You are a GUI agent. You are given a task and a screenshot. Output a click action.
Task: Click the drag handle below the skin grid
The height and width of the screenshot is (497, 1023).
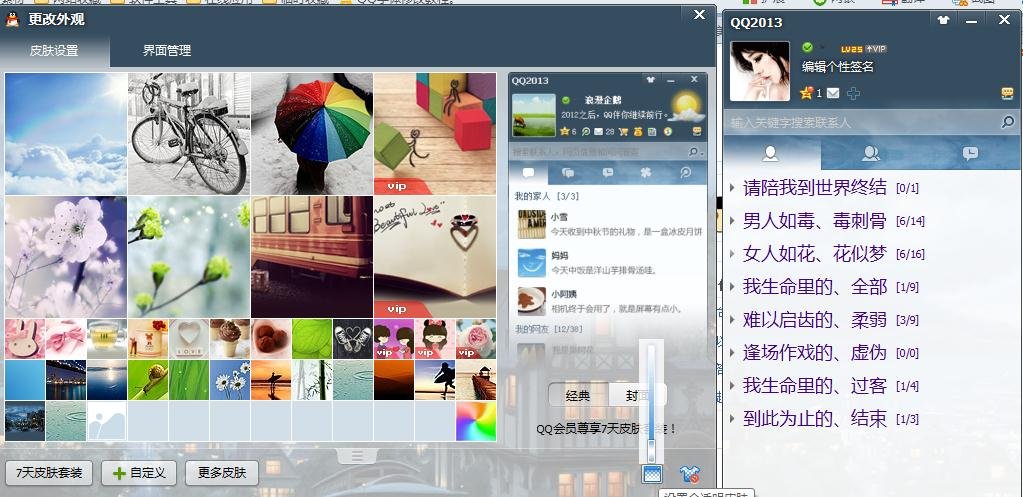356,455
